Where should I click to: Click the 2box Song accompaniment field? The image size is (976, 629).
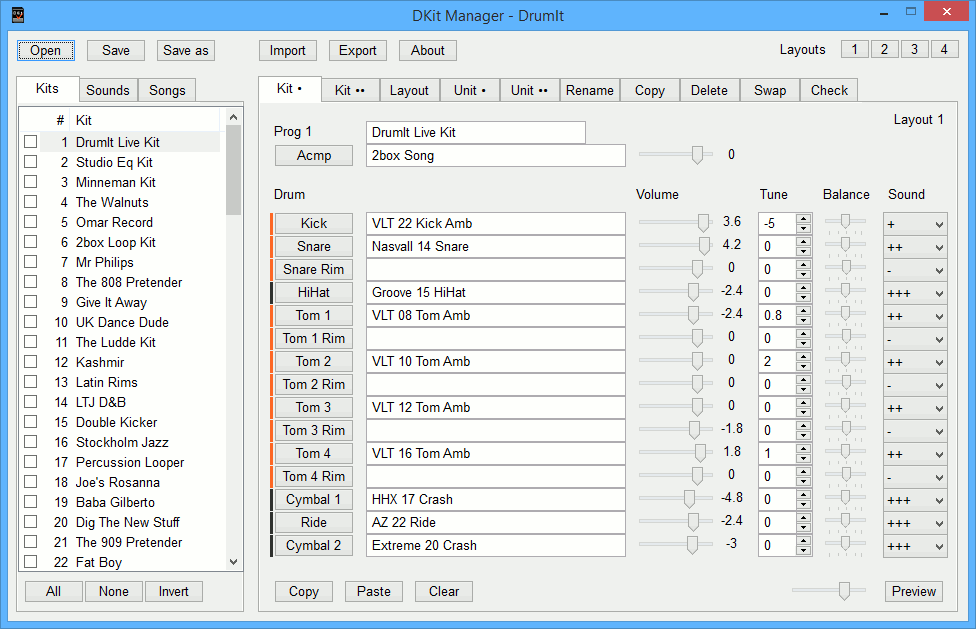495,156
